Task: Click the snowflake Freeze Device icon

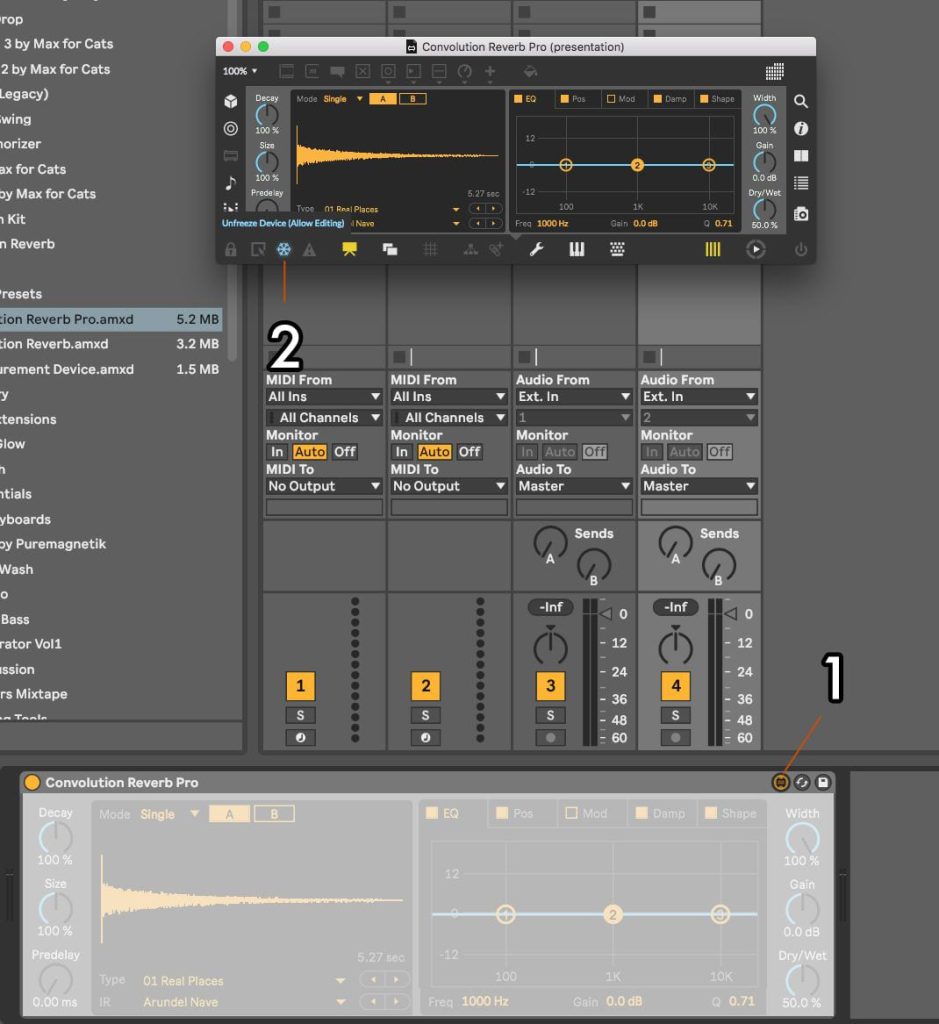Action: 283,250
